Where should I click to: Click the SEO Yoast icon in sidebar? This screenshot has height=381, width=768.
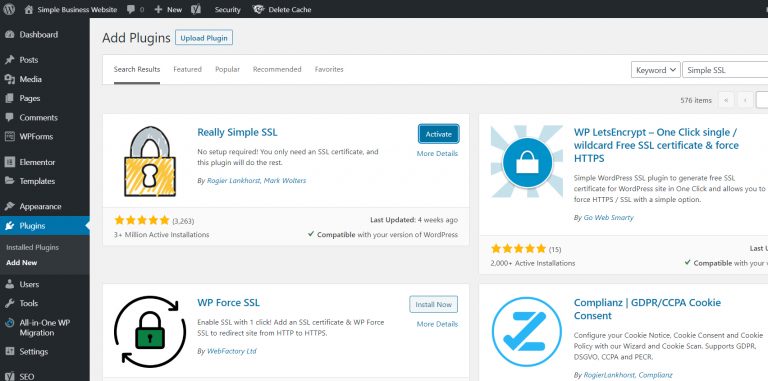(9, 377)
